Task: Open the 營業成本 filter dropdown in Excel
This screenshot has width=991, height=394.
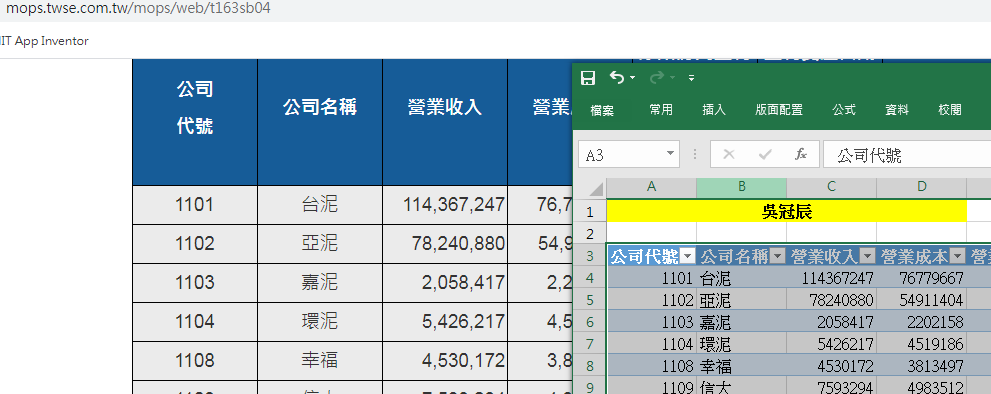Action: [x=958, y=256]
